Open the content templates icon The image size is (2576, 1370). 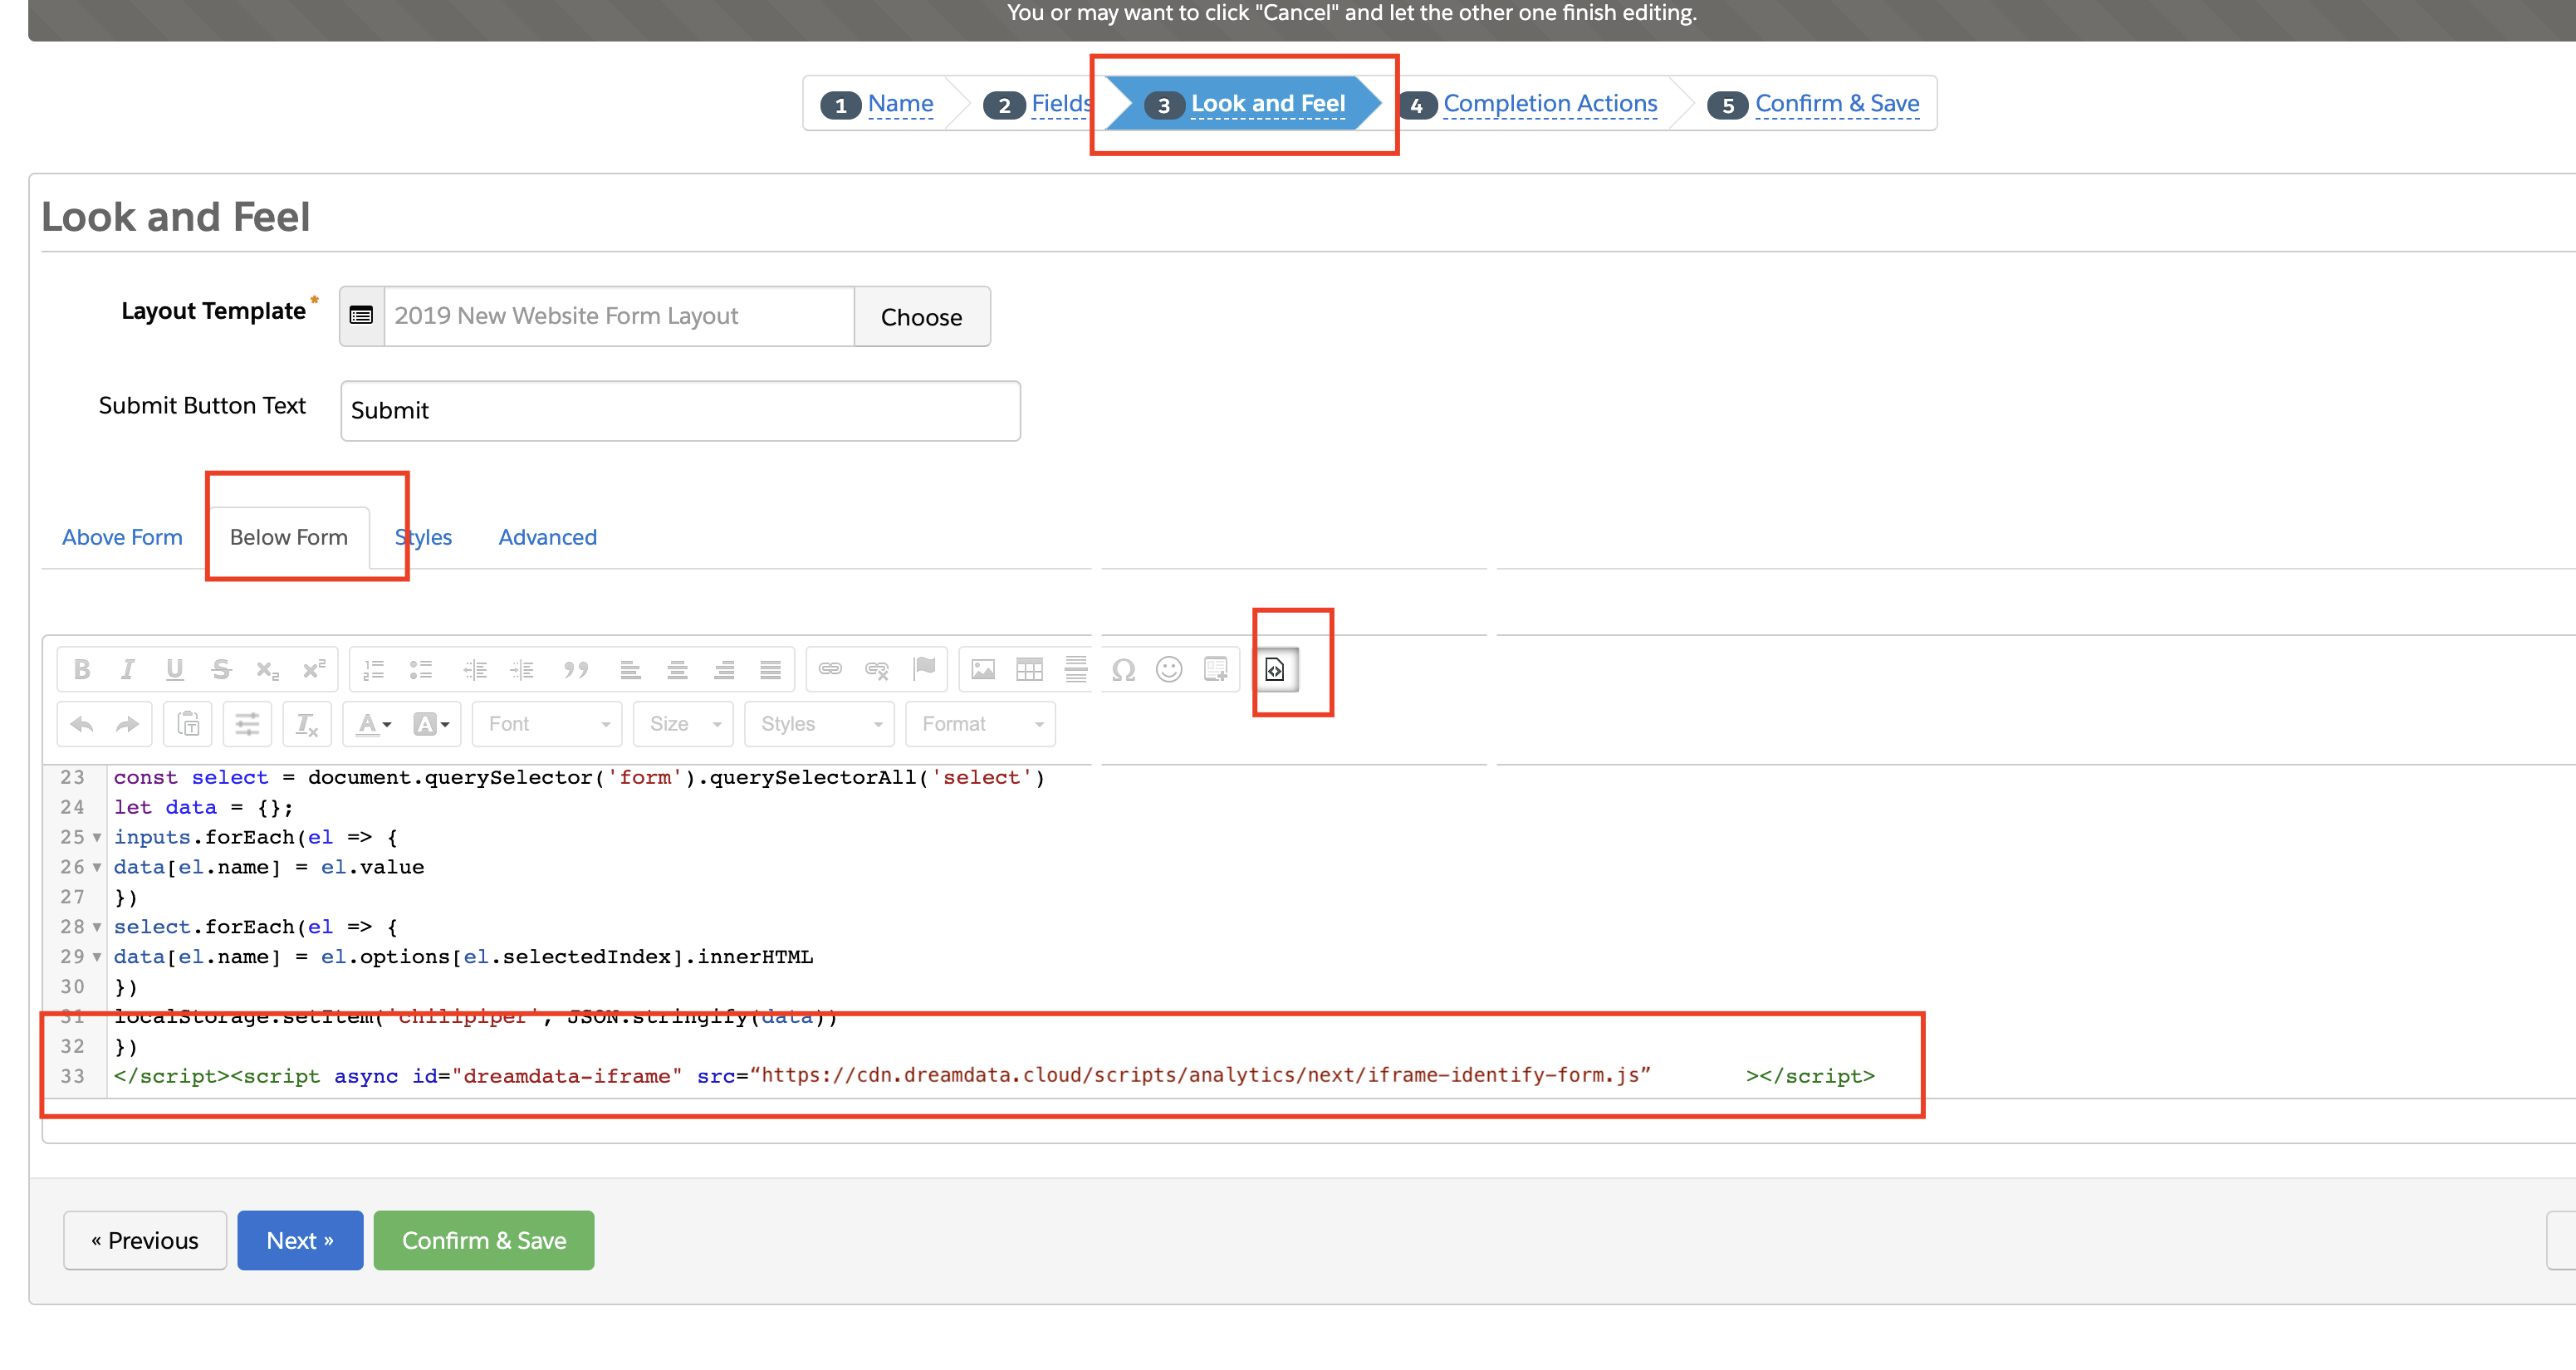tap(1216, 669)
